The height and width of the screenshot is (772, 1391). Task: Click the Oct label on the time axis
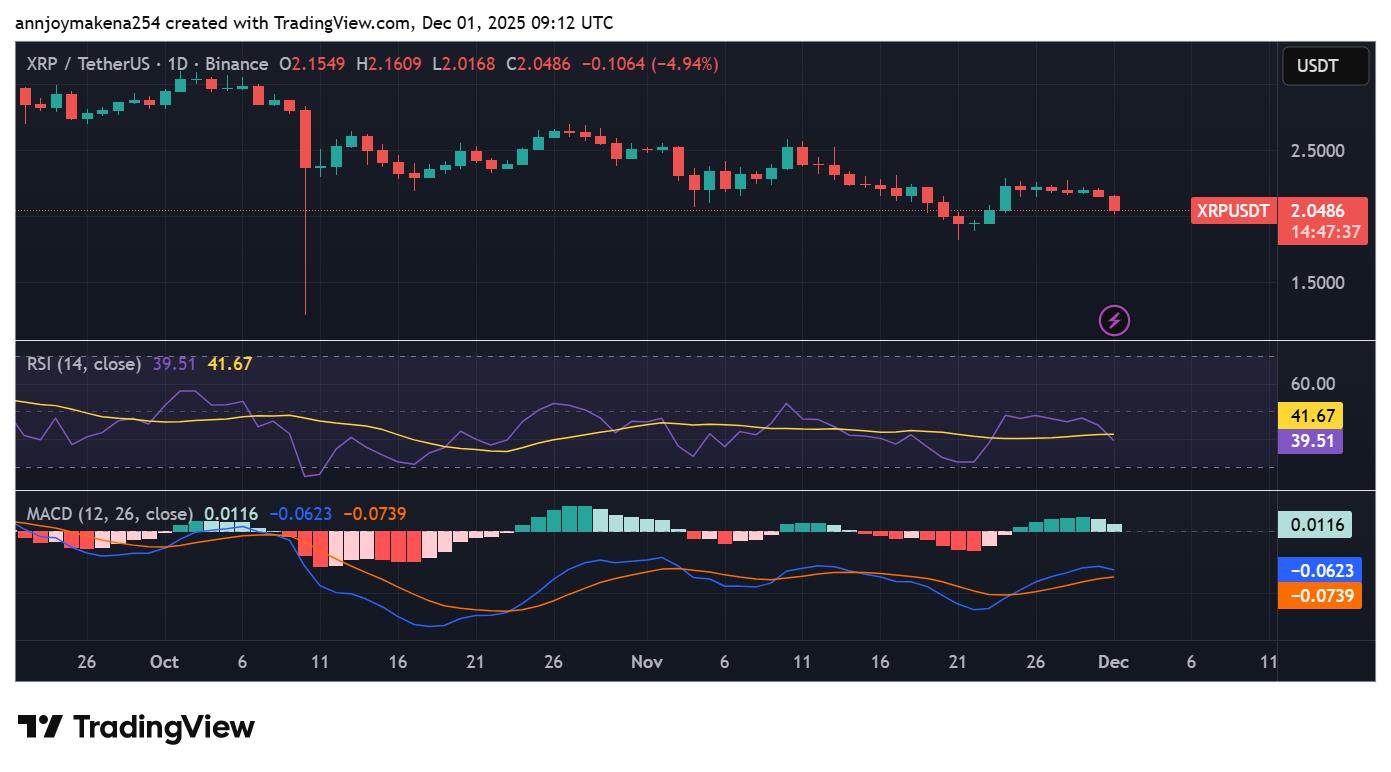pyautogui.click(x=164, y=662)
